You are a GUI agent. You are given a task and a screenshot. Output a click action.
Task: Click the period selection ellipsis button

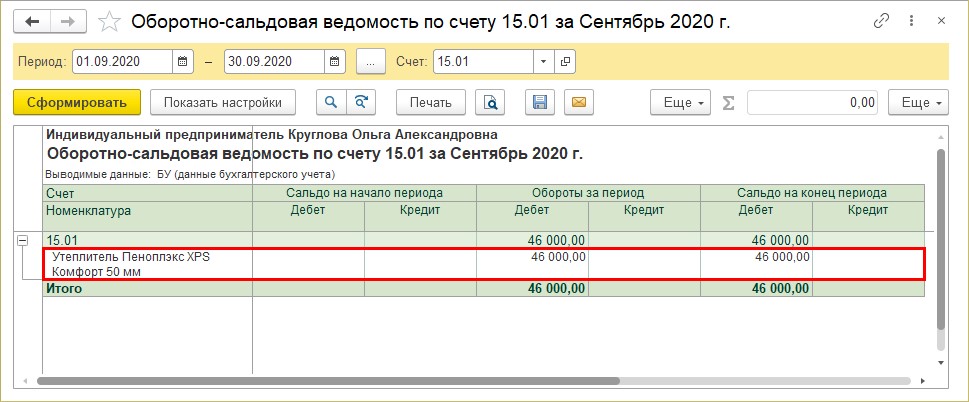(371, 62)
